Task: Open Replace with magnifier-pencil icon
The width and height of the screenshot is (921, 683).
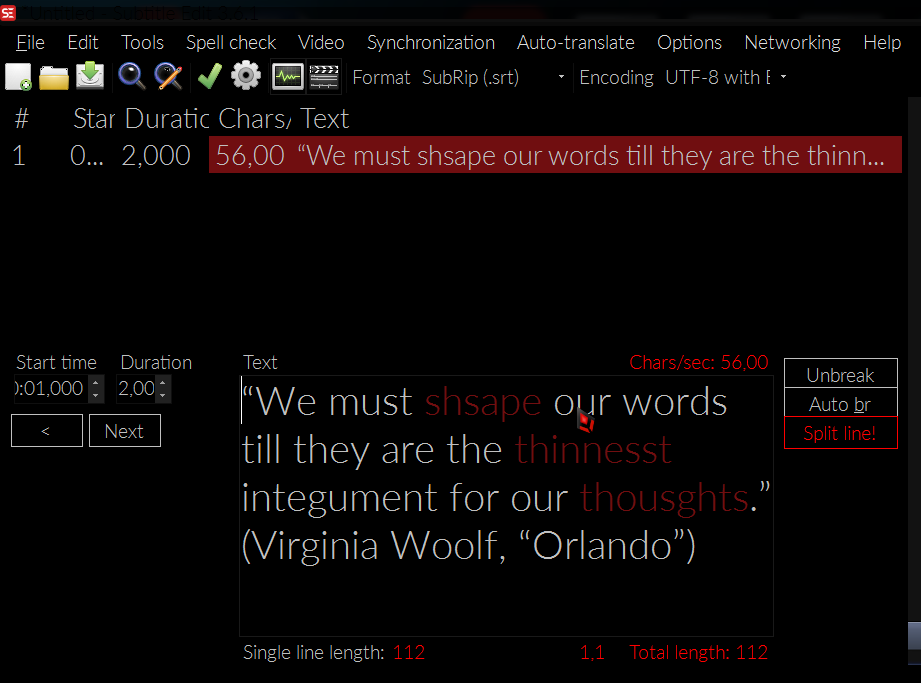Action: click(x=168, y=77)
